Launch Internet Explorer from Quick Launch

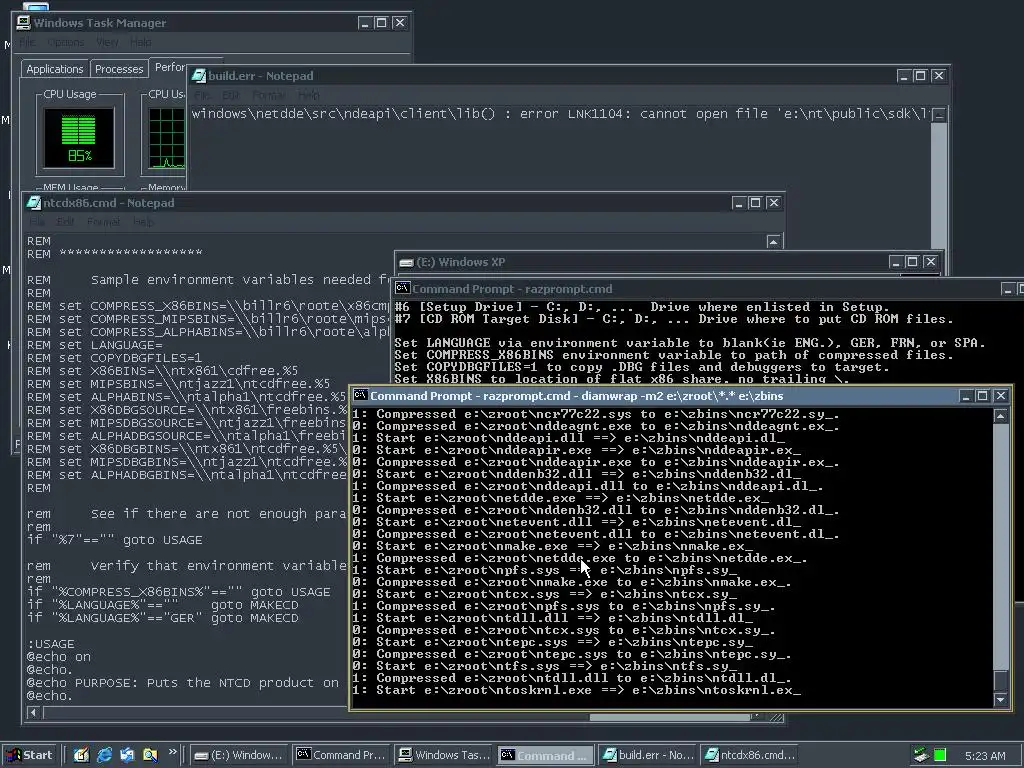coord(104,755)
